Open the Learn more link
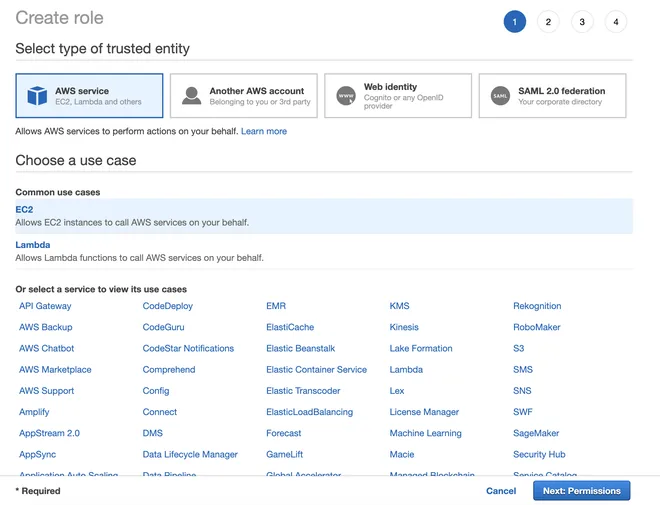 [264, 131]
